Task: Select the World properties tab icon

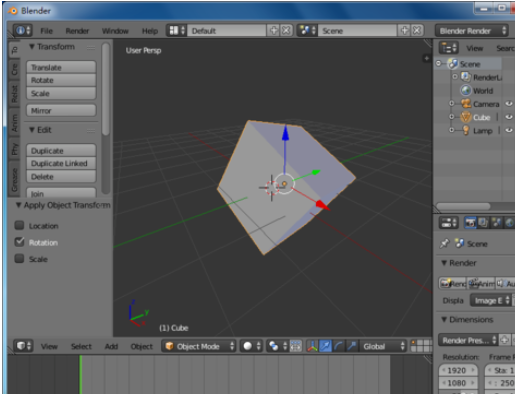Action: click(509, 223)
